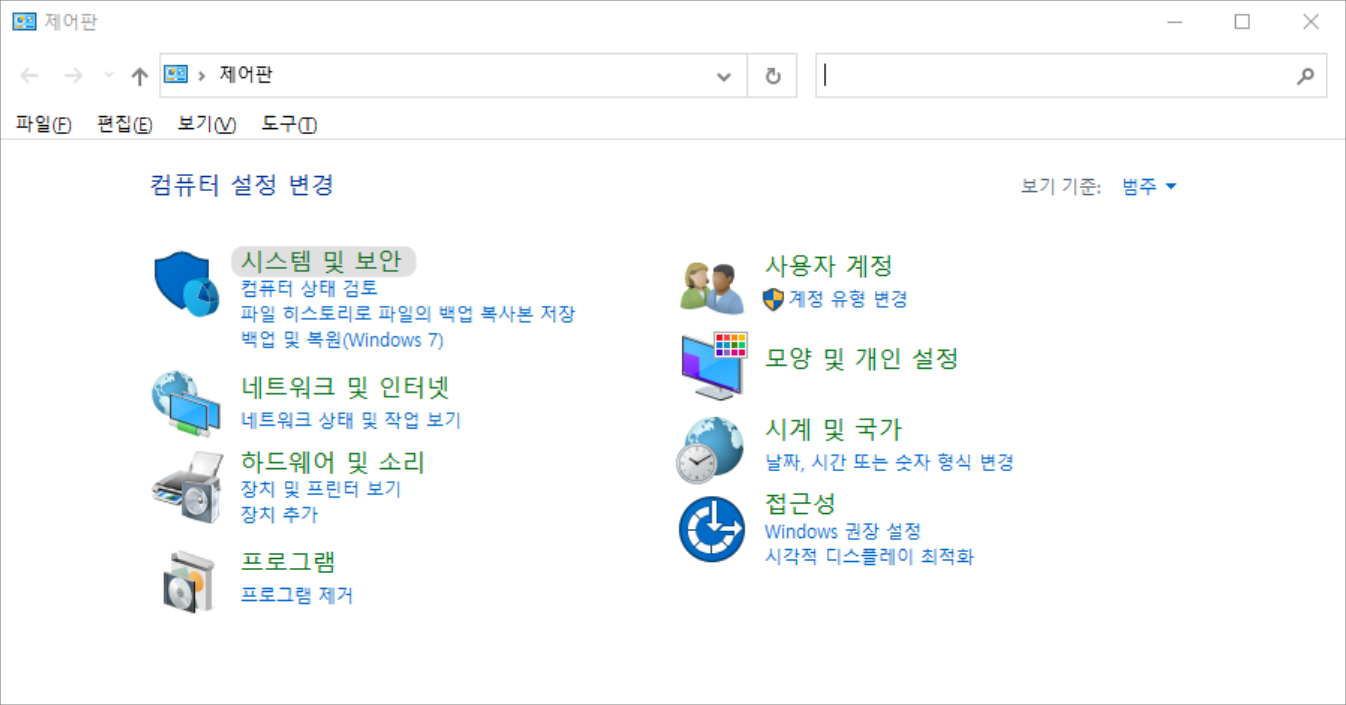Go up one level with up arrow

click(140, 76)
